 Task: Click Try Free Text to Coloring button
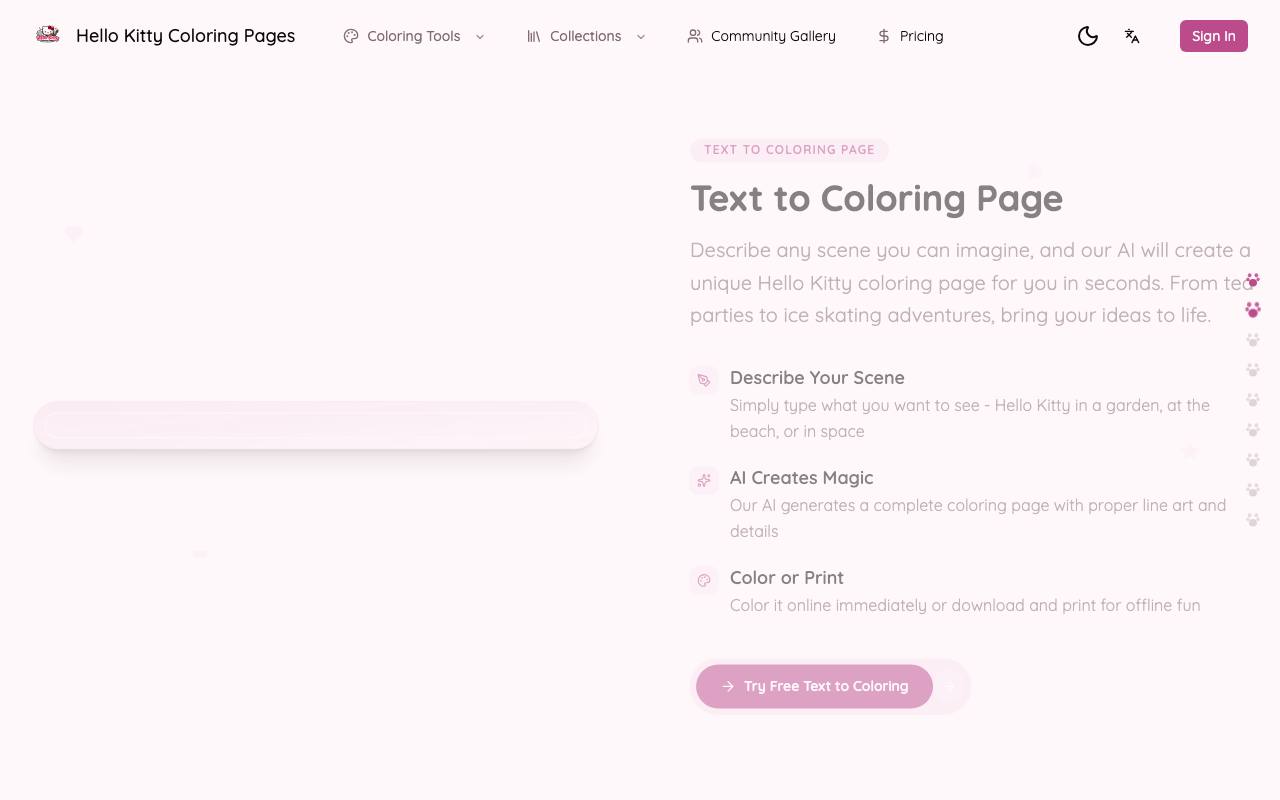pos(814,686)
